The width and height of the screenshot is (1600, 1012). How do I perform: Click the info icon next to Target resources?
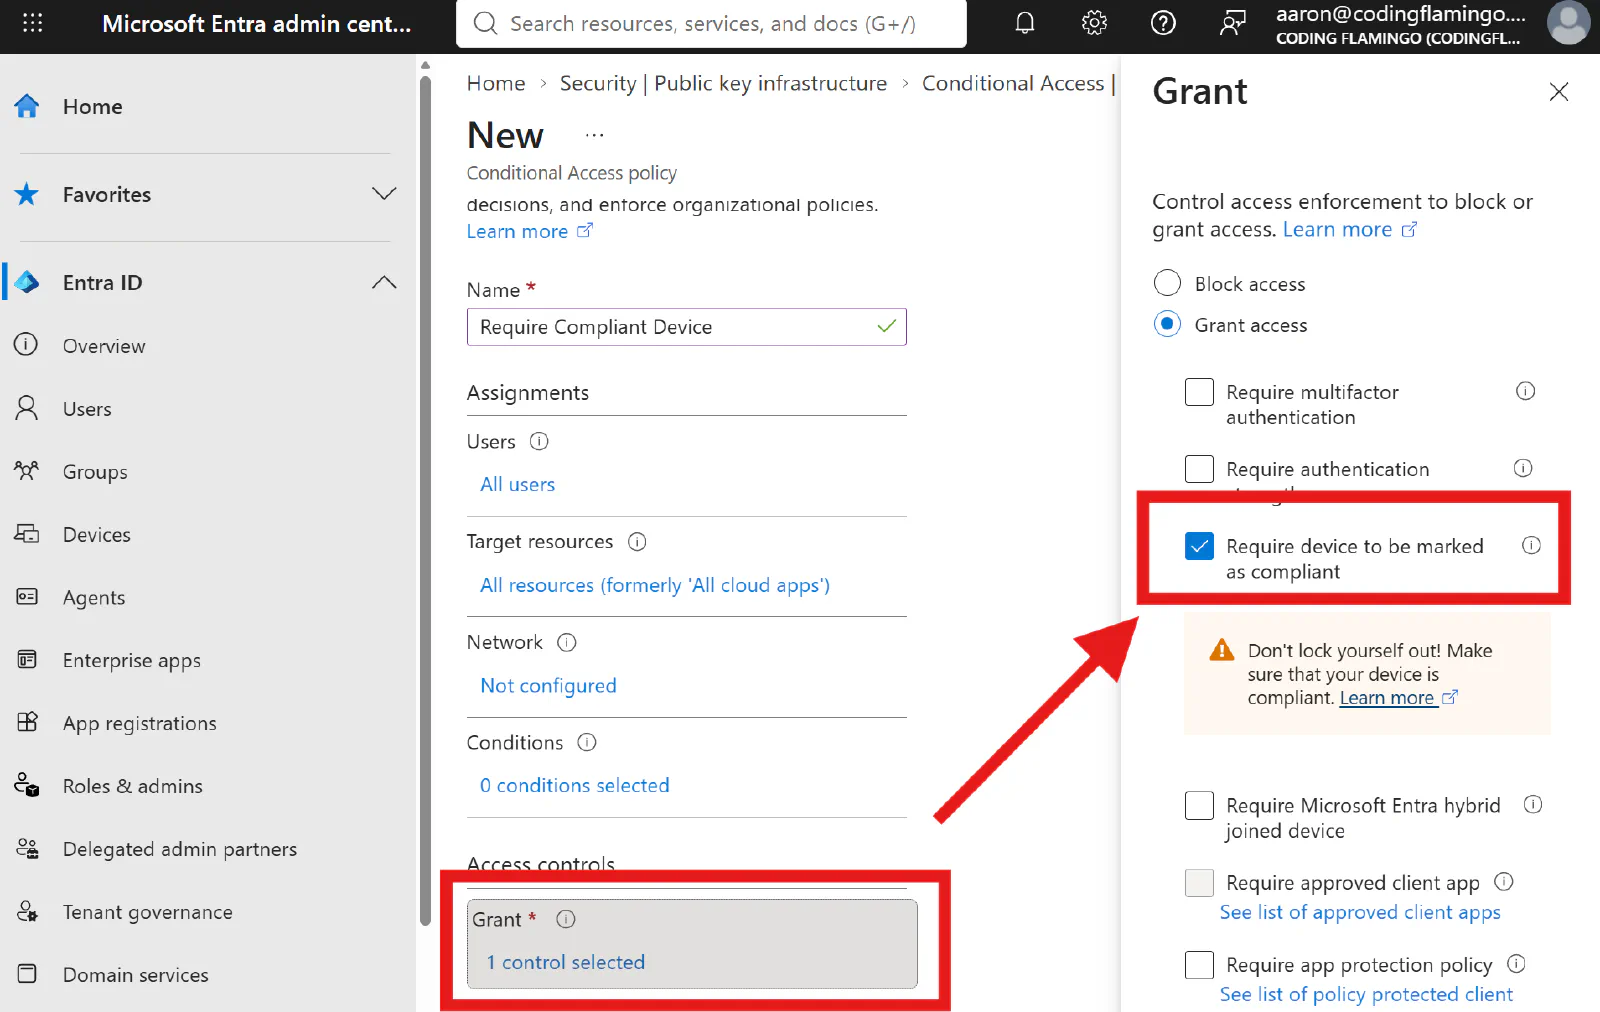point(637,541)
